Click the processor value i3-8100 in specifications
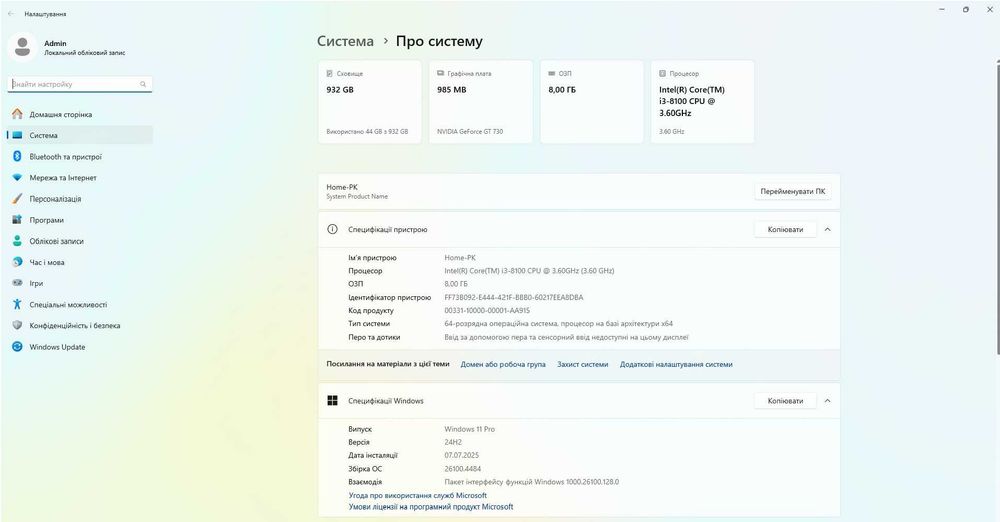 coord(529,271)
